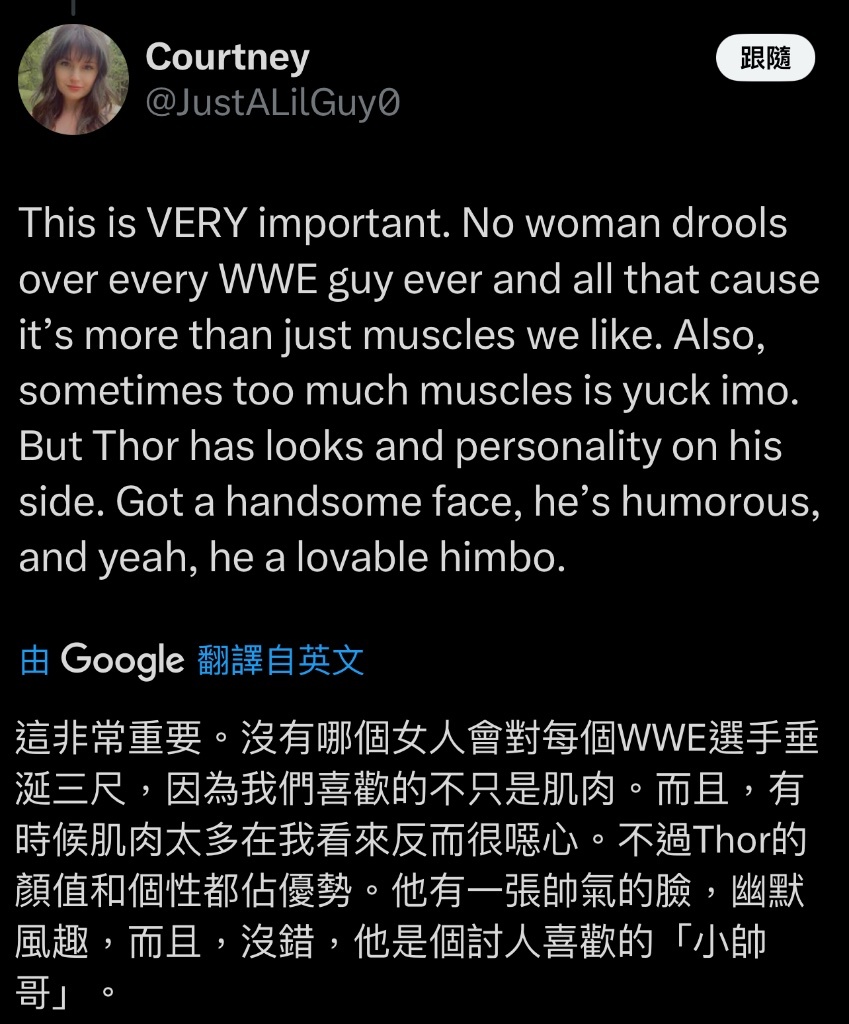Click the display name Courtney
This screenshot has height=1024, width=849.
click(x=227, y=58)
